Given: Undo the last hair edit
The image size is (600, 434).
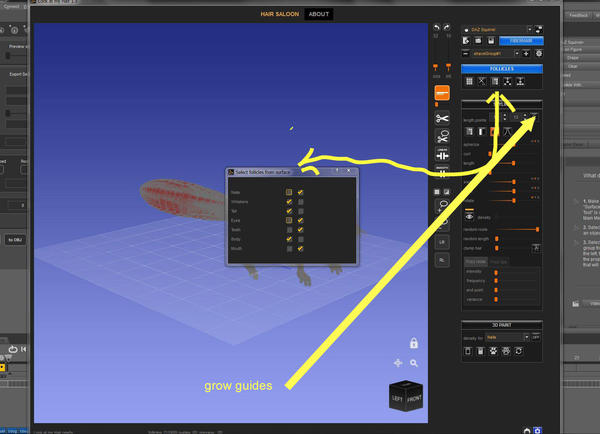Looking at the screenshot, I should (x=436, y=28).
